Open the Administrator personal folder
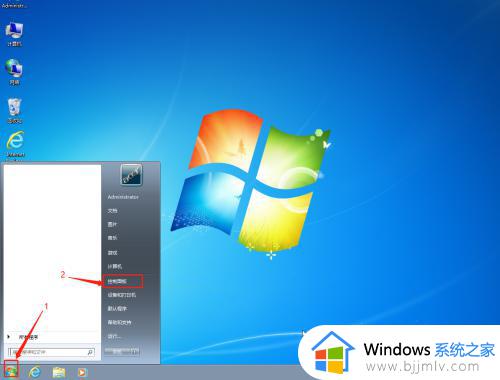 tap(123, 197)
